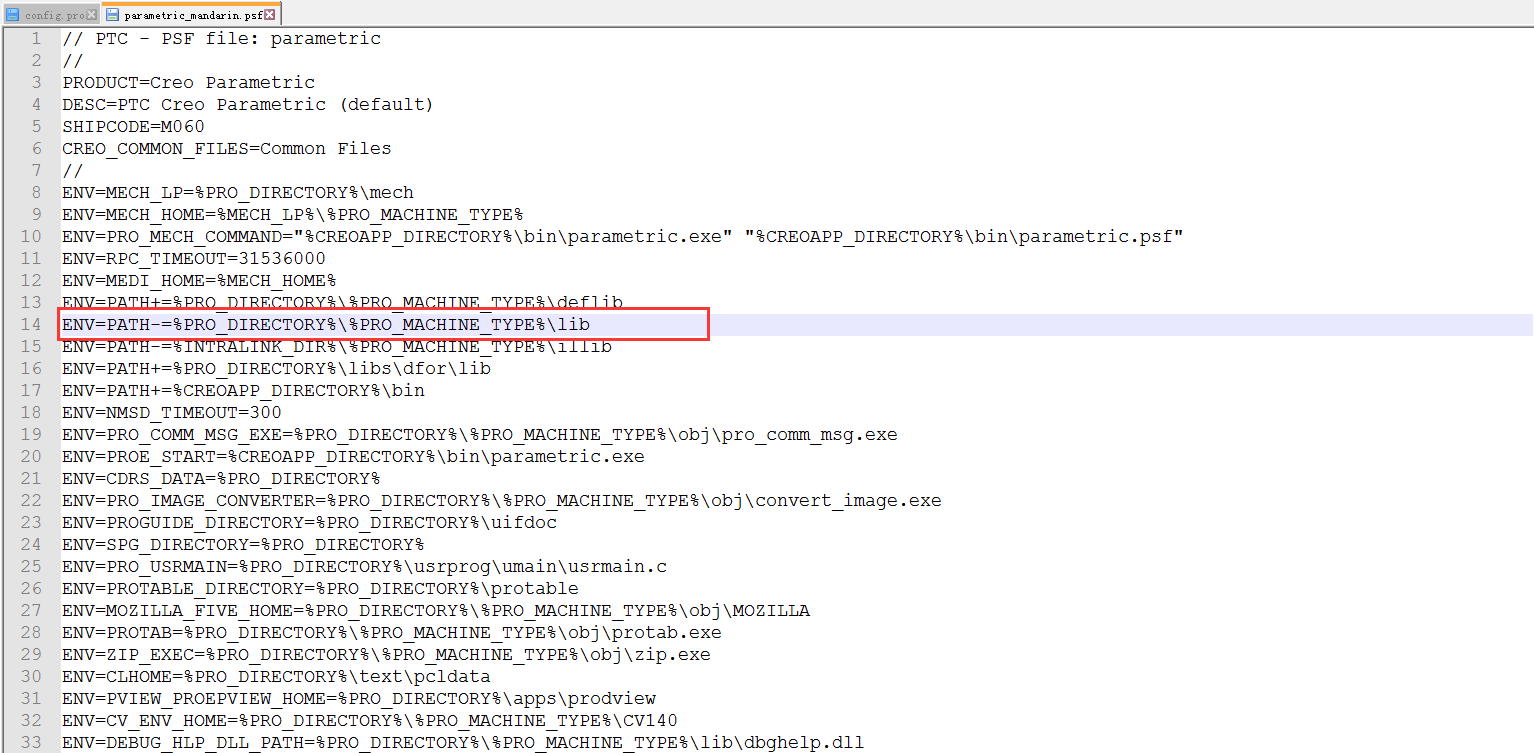Screen dimensions: 1534x753
Task: Click the ENV=RPC_TIMEOUT=31536000 line
Action: coord(194,259)
